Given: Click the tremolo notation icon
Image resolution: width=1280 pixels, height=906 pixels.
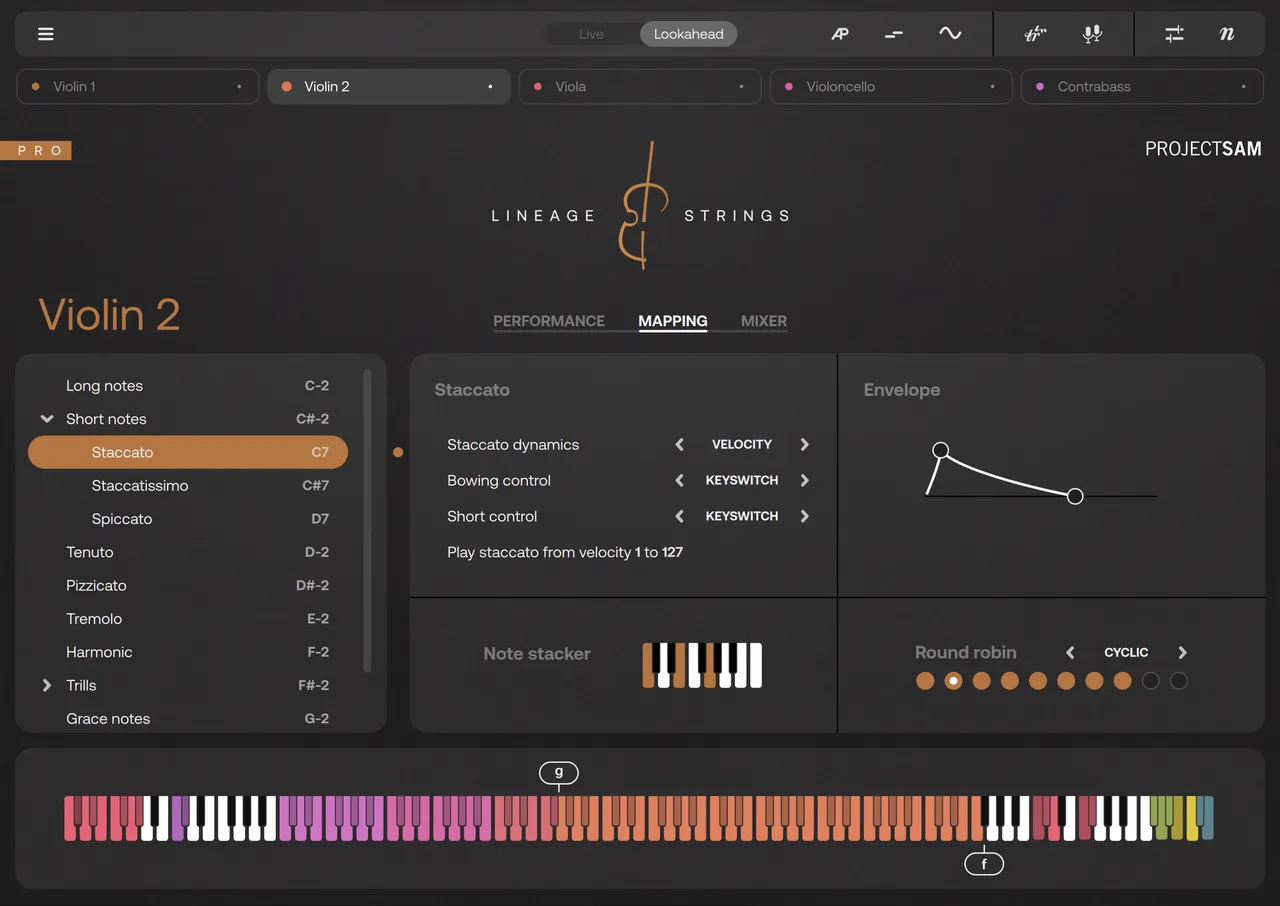Looking at the screenshot, I should coord(1035,34).
